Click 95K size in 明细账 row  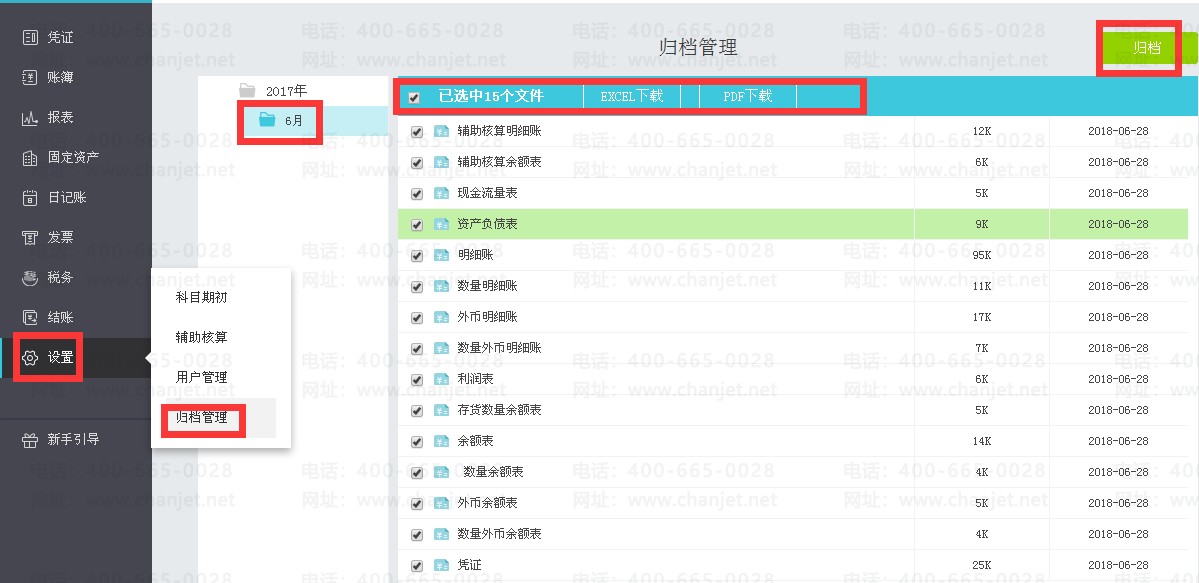point(982,255)
